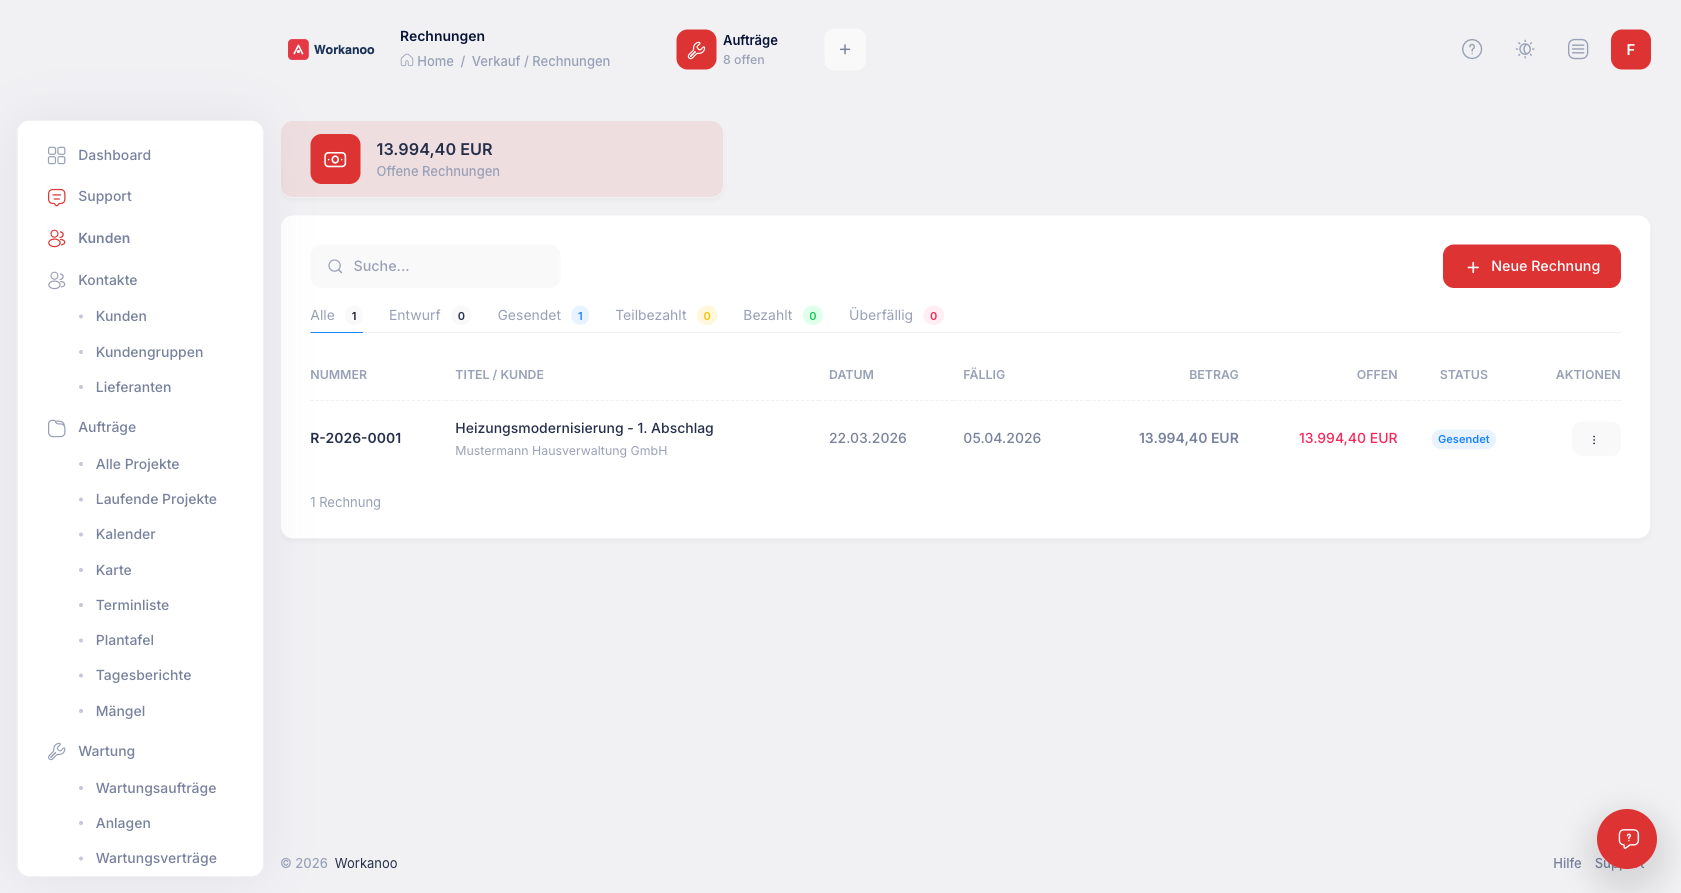
Task: Select the Entwurf tab
Action: tap(429, 315)
